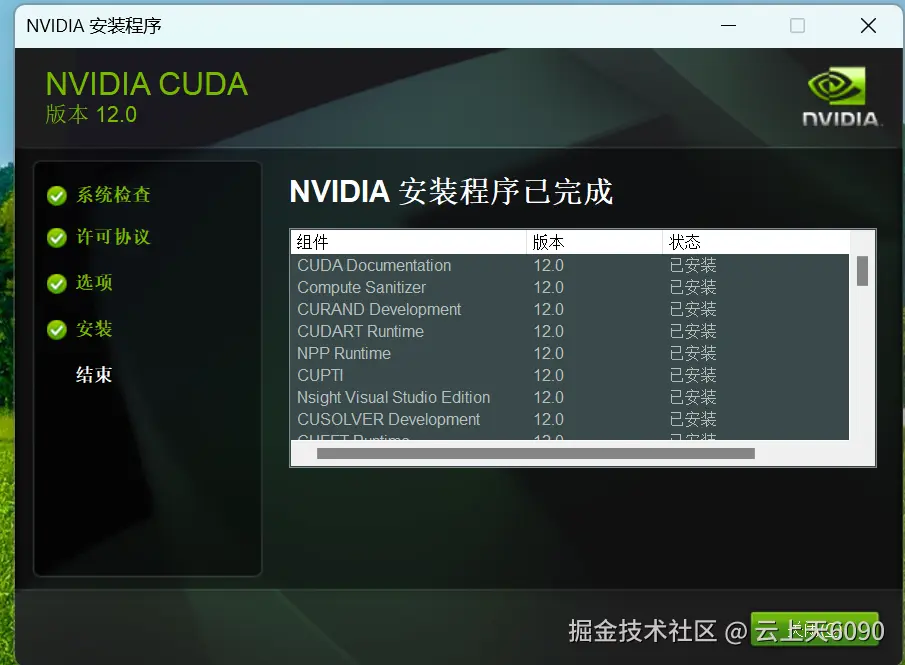Click the horizontal scrollbar of the component list
905x665 pixels.
pos(536,454)
